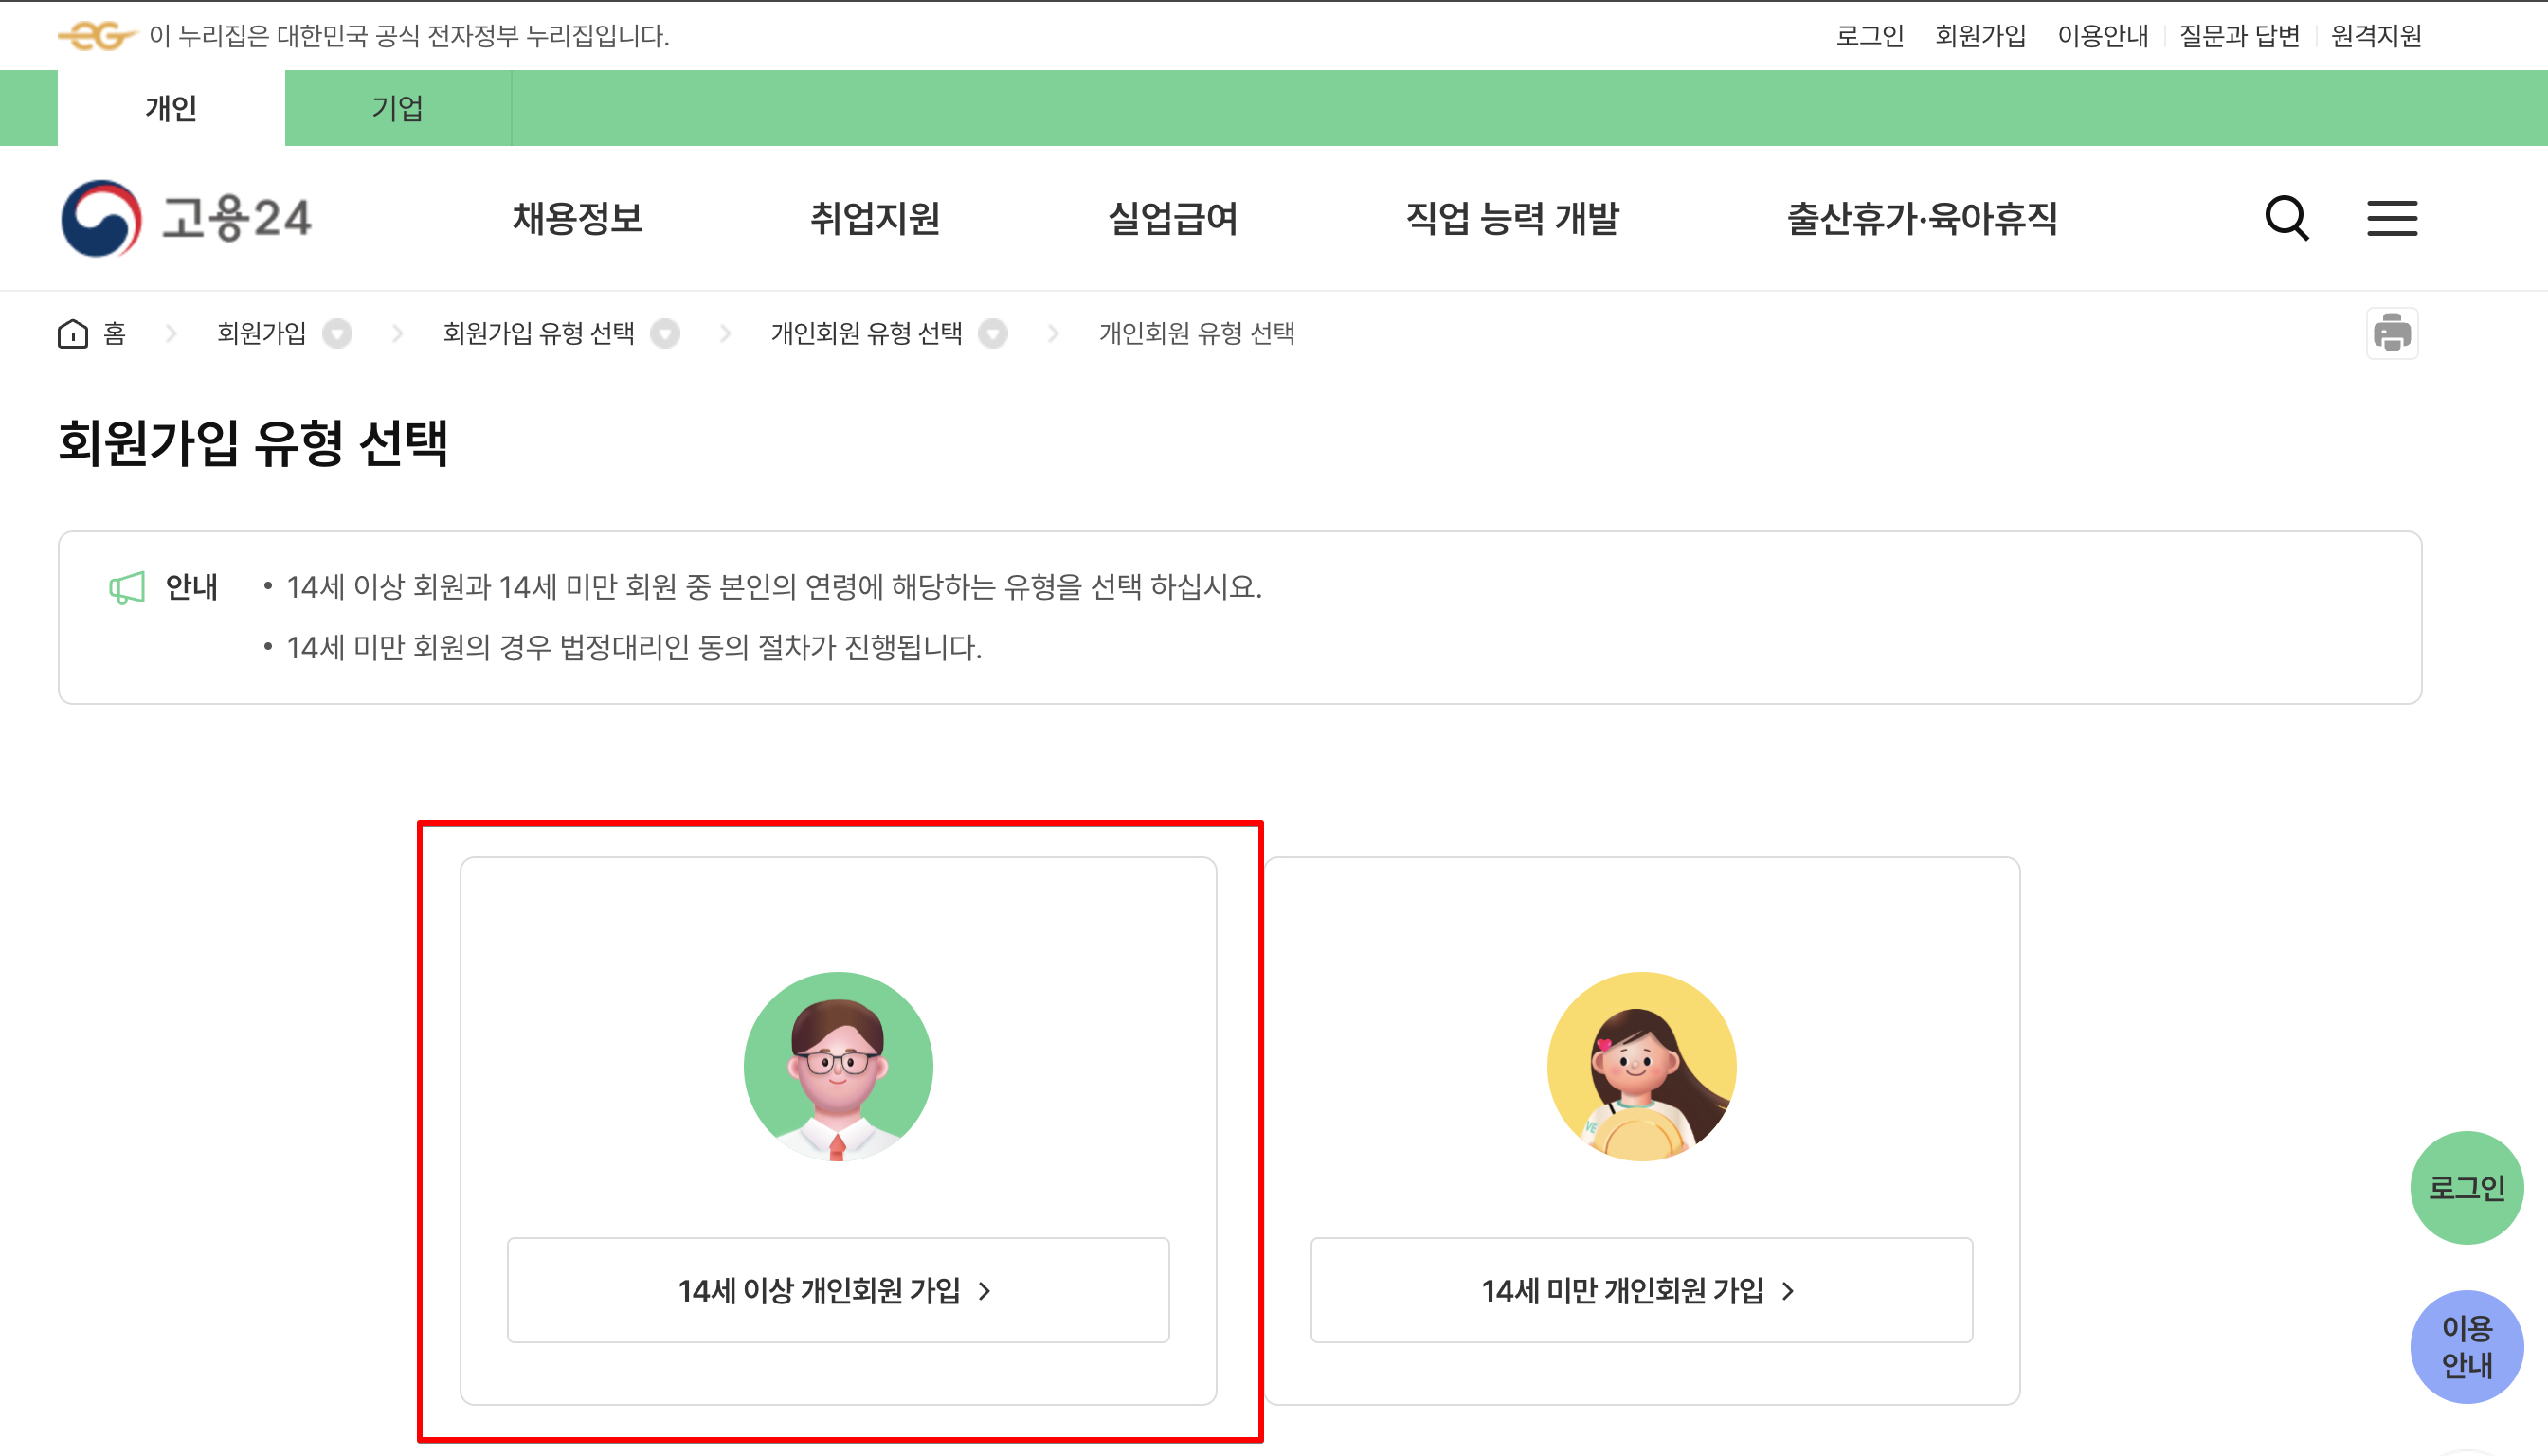Open the site search magnifier icon
The height and width of the screenshot is (1456, 2548).
(2286, 218)
